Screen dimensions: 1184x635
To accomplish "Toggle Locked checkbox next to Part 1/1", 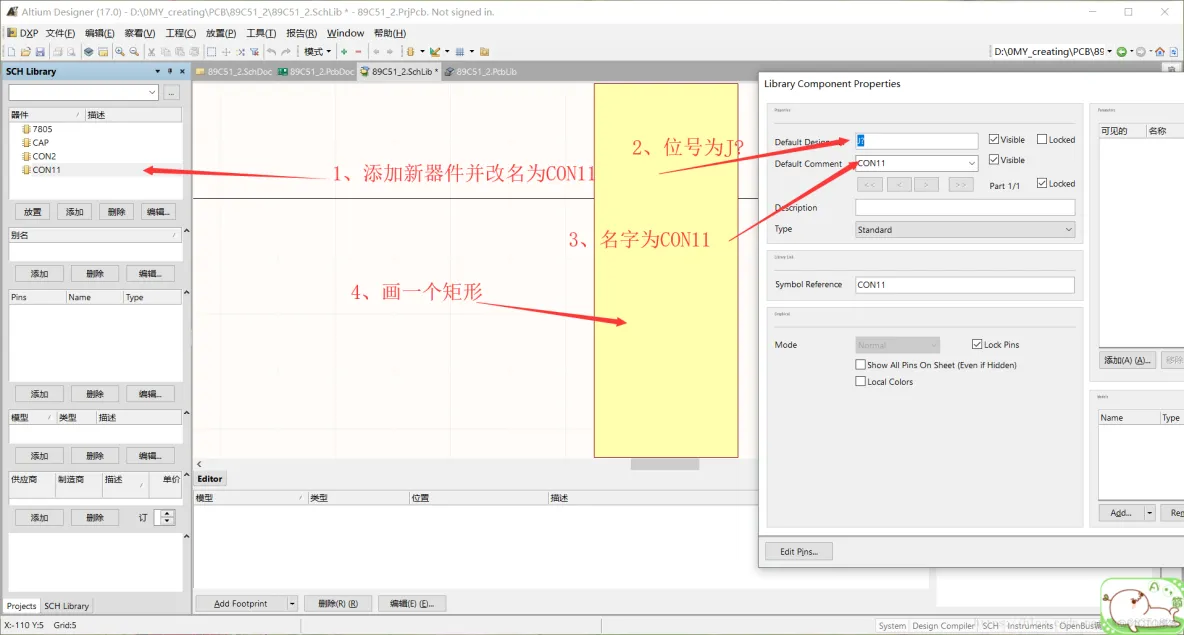I will [x=1042, y=183].
